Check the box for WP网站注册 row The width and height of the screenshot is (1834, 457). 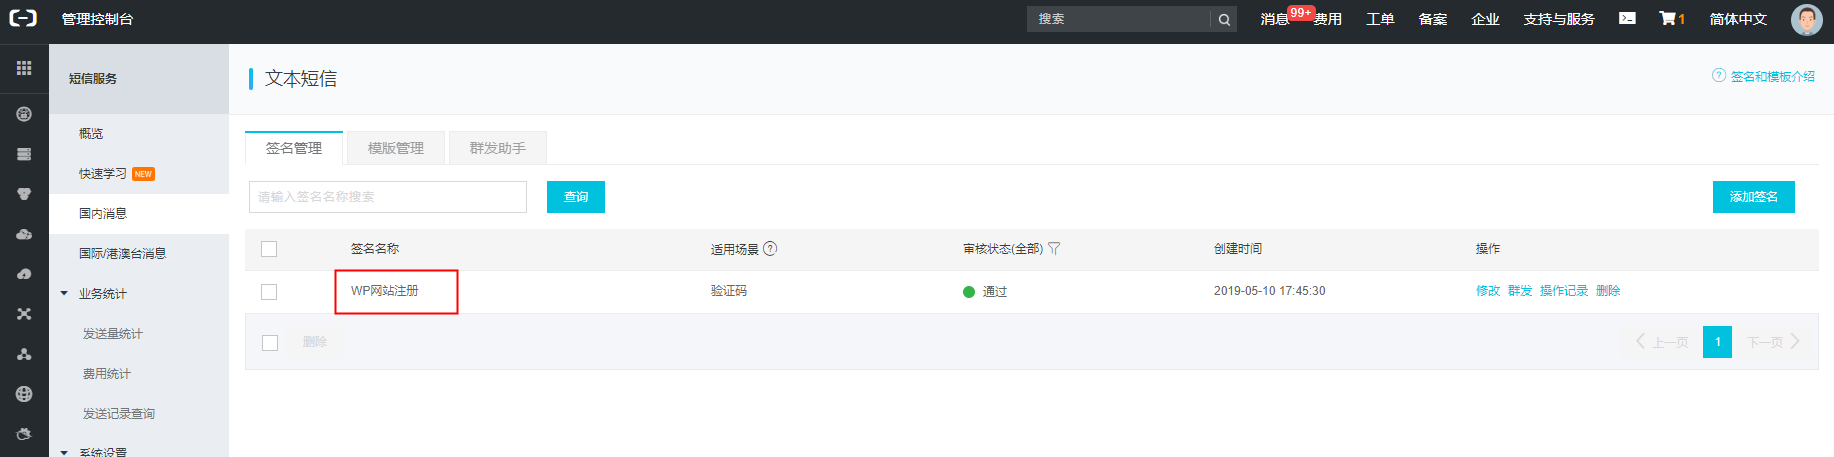[x=269, y=292]
